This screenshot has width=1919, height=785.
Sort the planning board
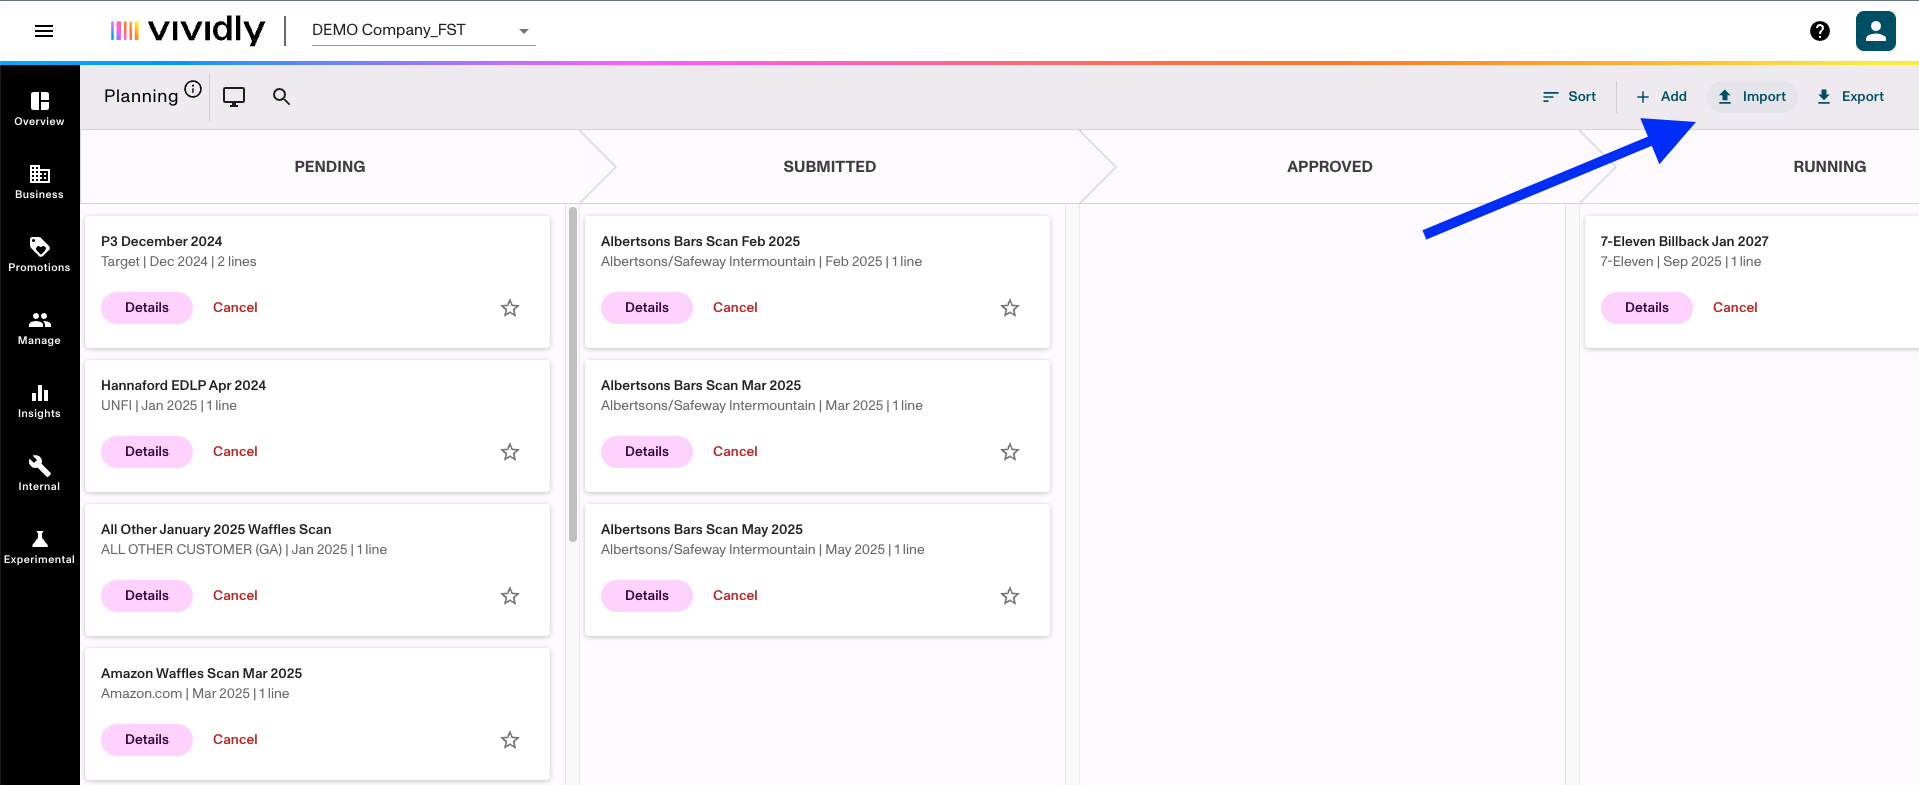pyautogui.click(x=1569, y=97)
